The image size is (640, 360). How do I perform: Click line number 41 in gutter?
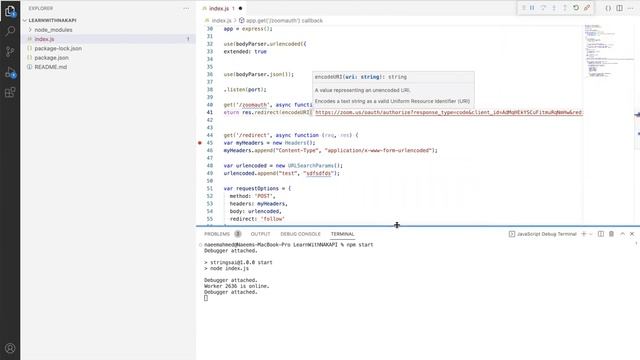point(210,112)
